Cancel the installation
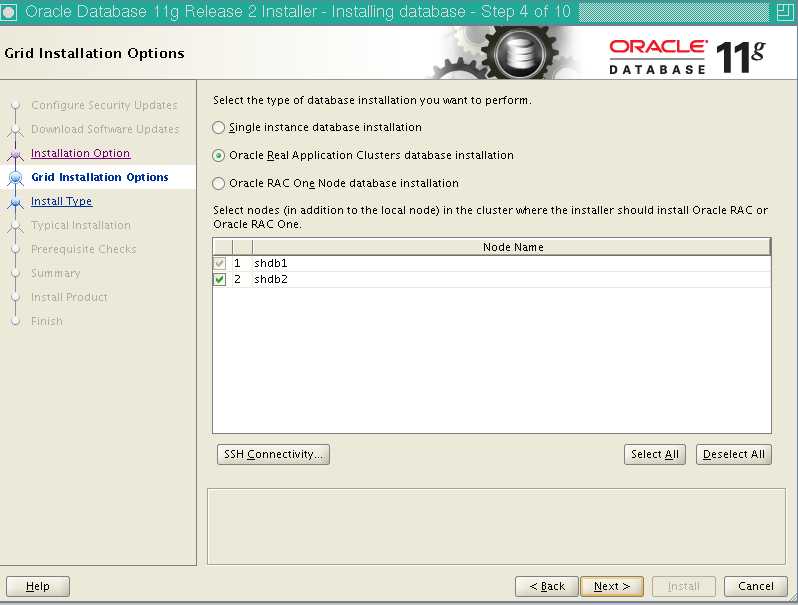798x605 pixels. [x=755, y=586]
